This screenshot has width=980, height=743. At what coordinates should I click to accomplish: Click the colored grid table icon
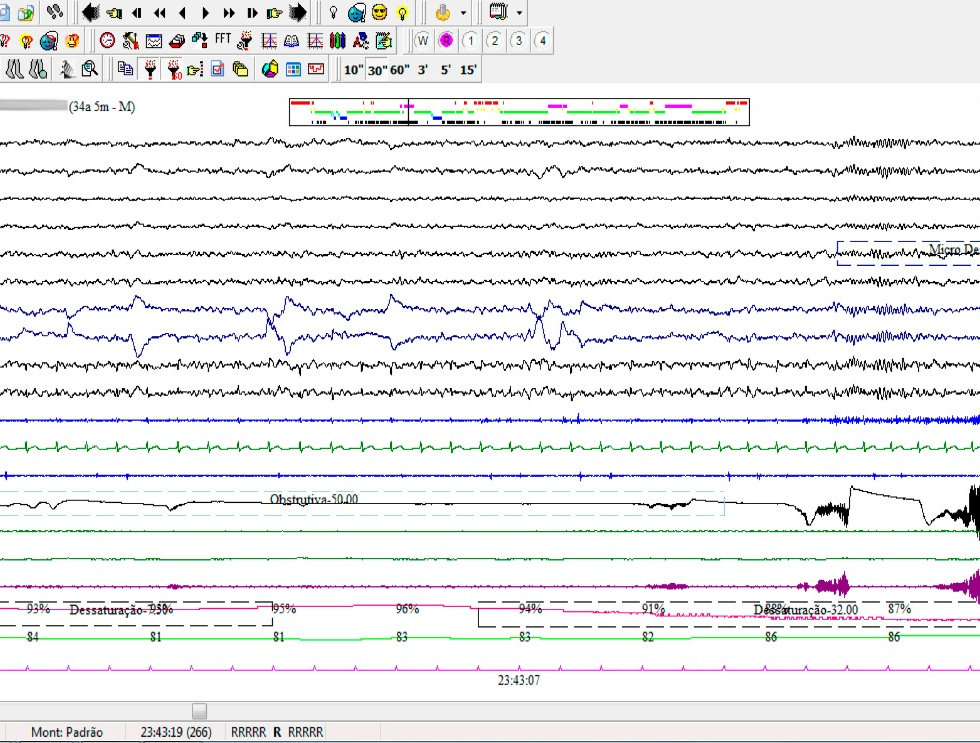point(293,69)
